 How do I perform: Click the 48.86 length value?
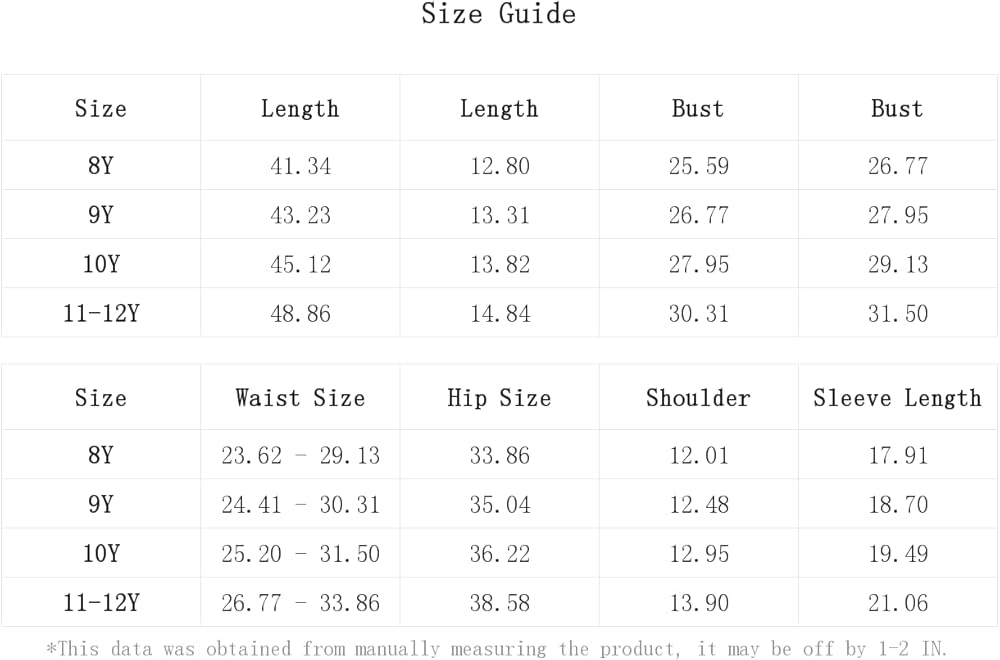pyautogui.click(x=300, y=313)
